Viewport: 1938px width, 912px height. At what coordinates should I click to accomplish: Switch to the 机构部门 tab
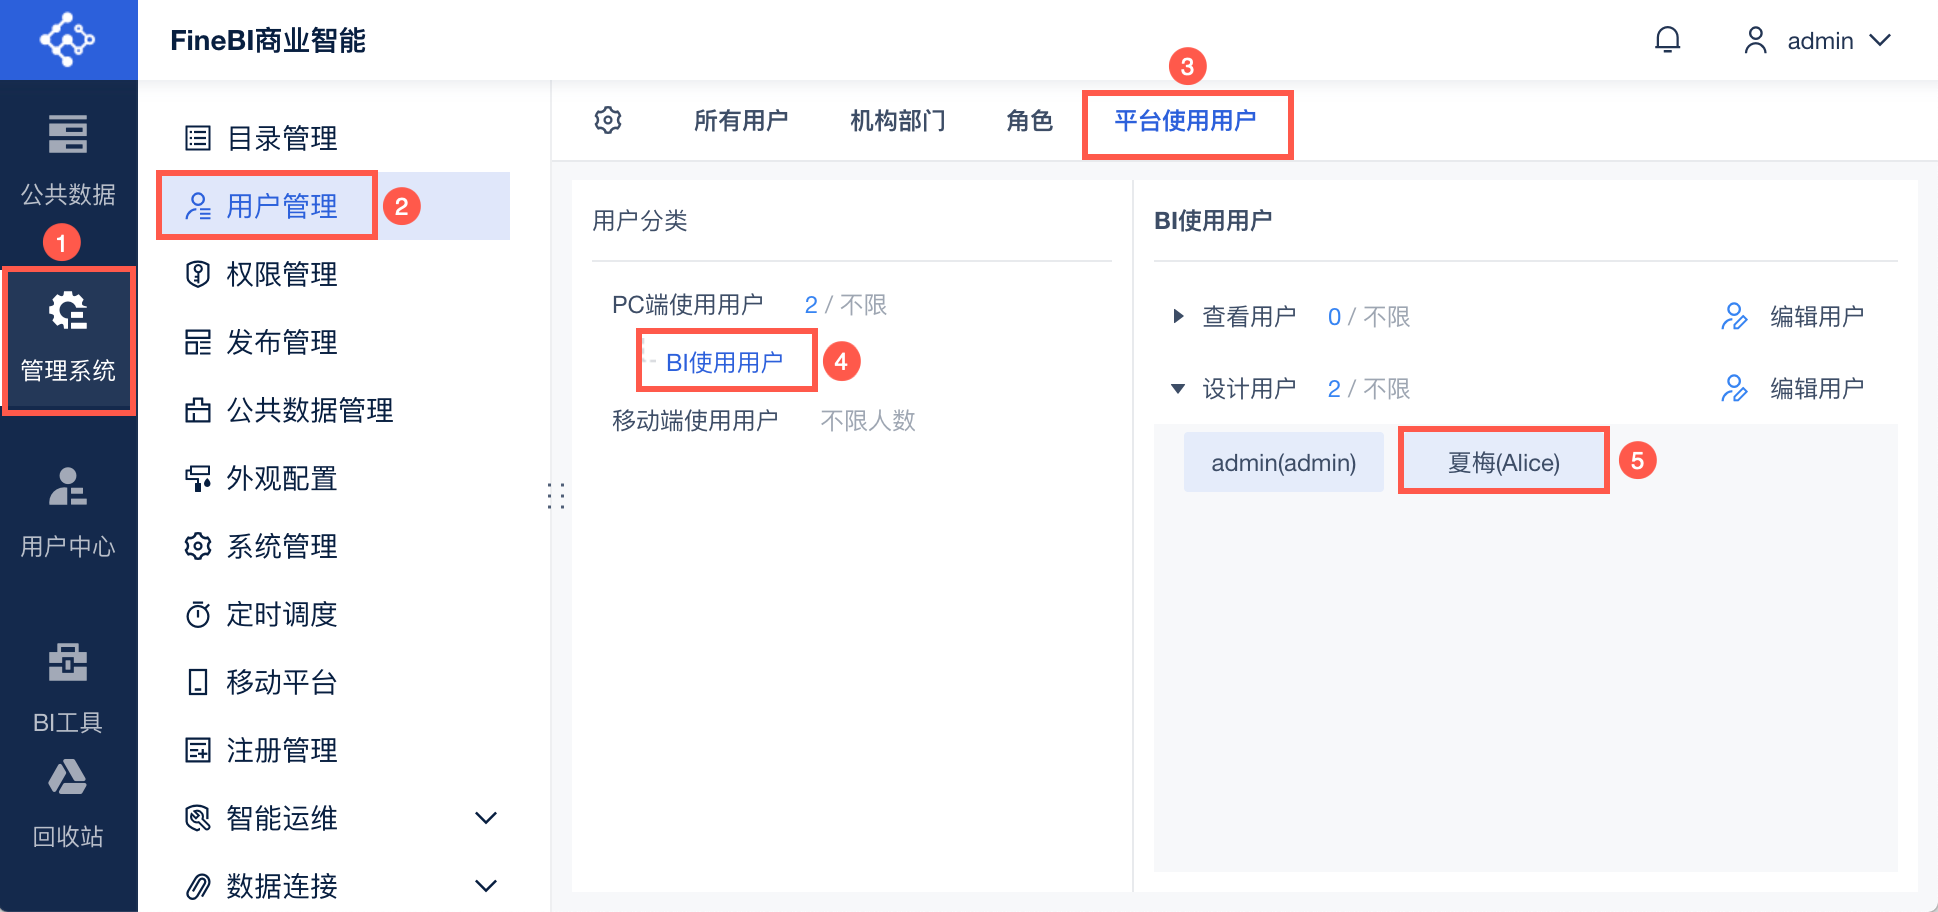(897, 121)
